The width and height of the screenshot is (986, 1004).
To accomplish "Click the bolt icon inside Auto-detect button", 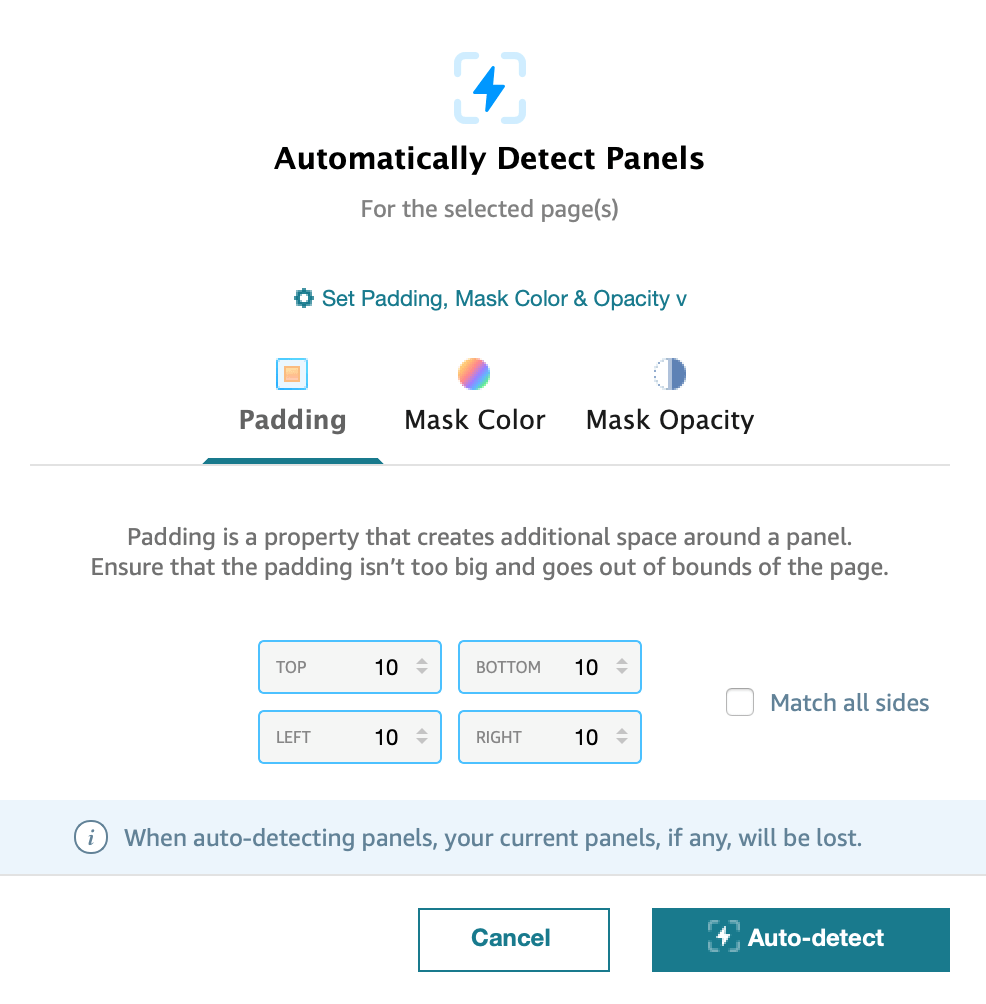I will pyautogui.click(x=724, y=937).
